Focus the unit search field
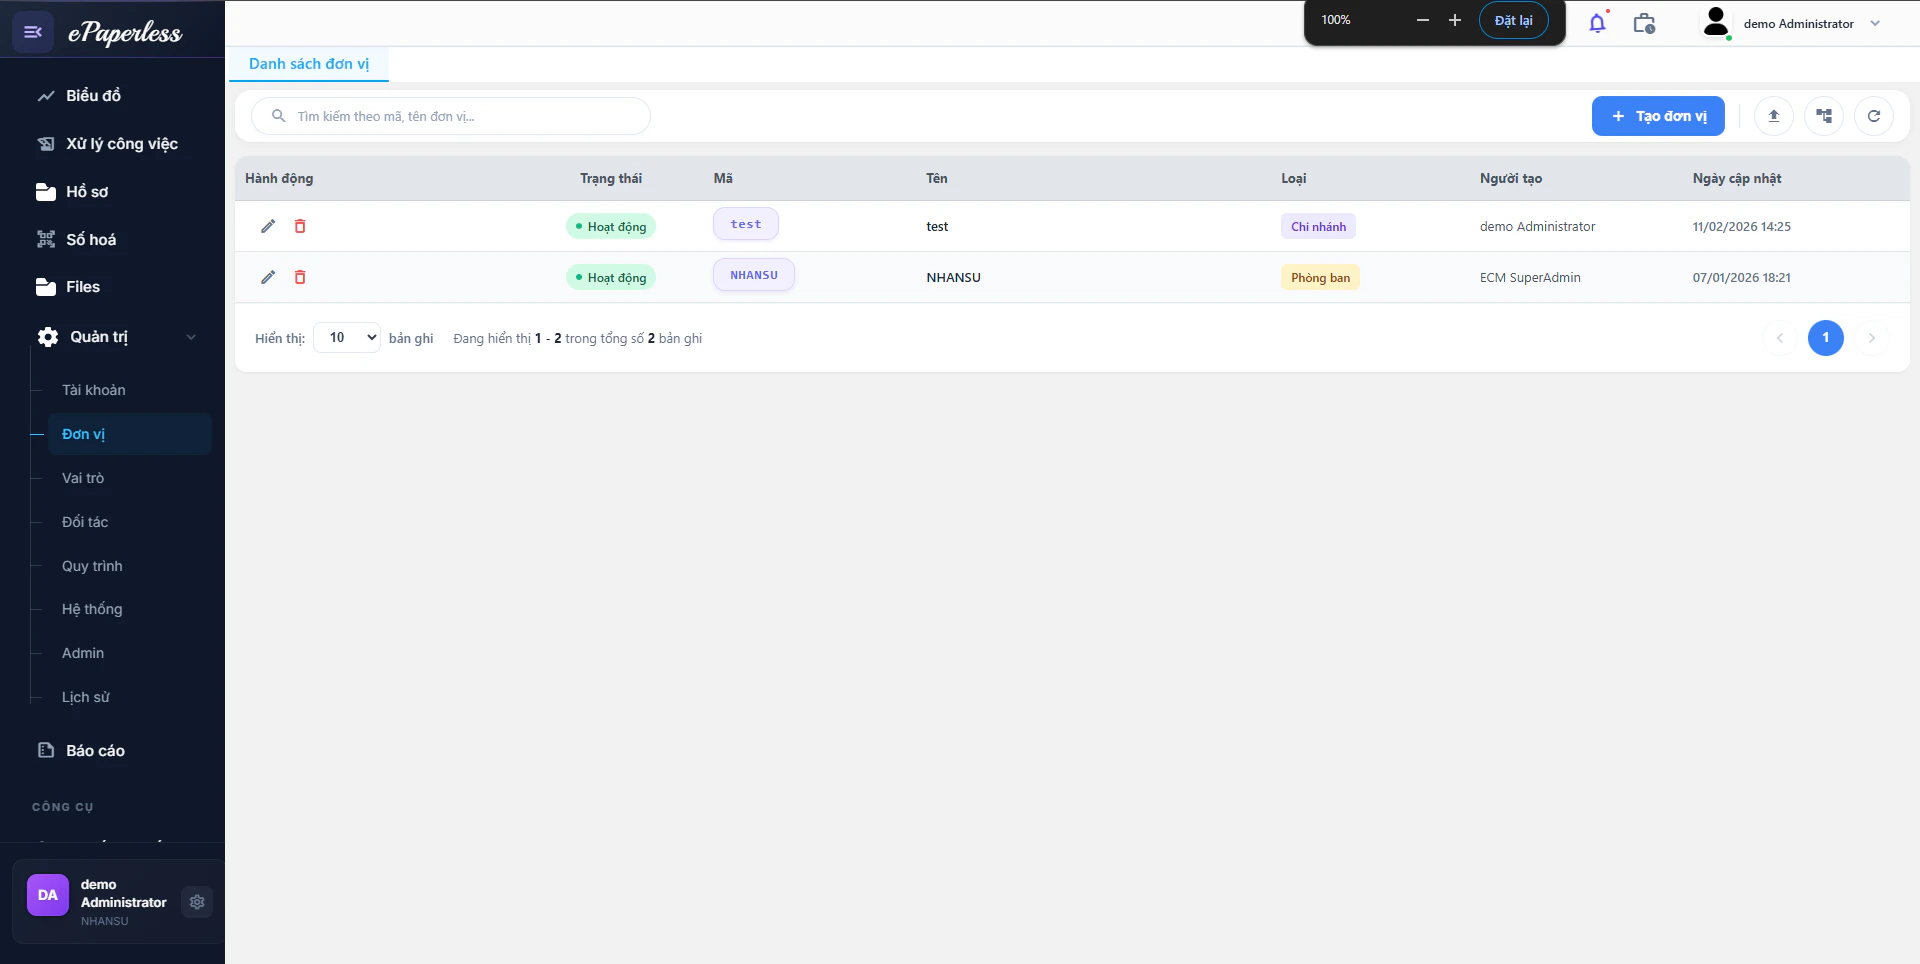Screen dimensions: 1920x964 [x=450, y=116]
